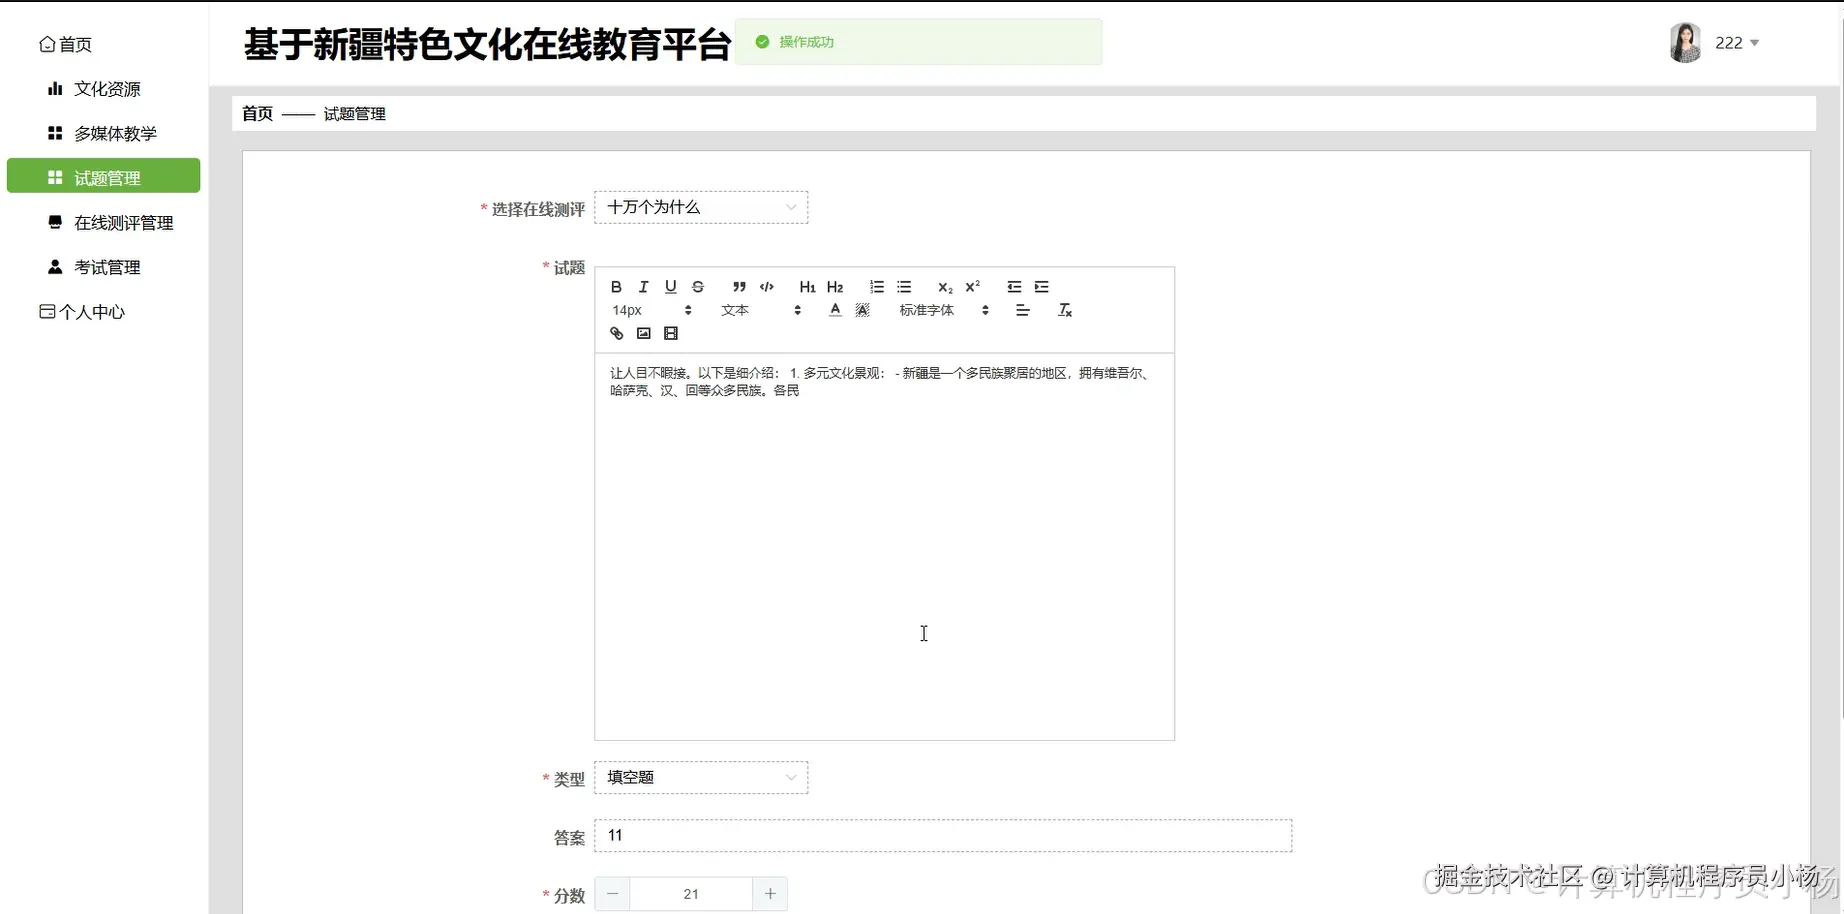Insert a video into the editor
Screen dimensions: 1844x914
[671, 333]
